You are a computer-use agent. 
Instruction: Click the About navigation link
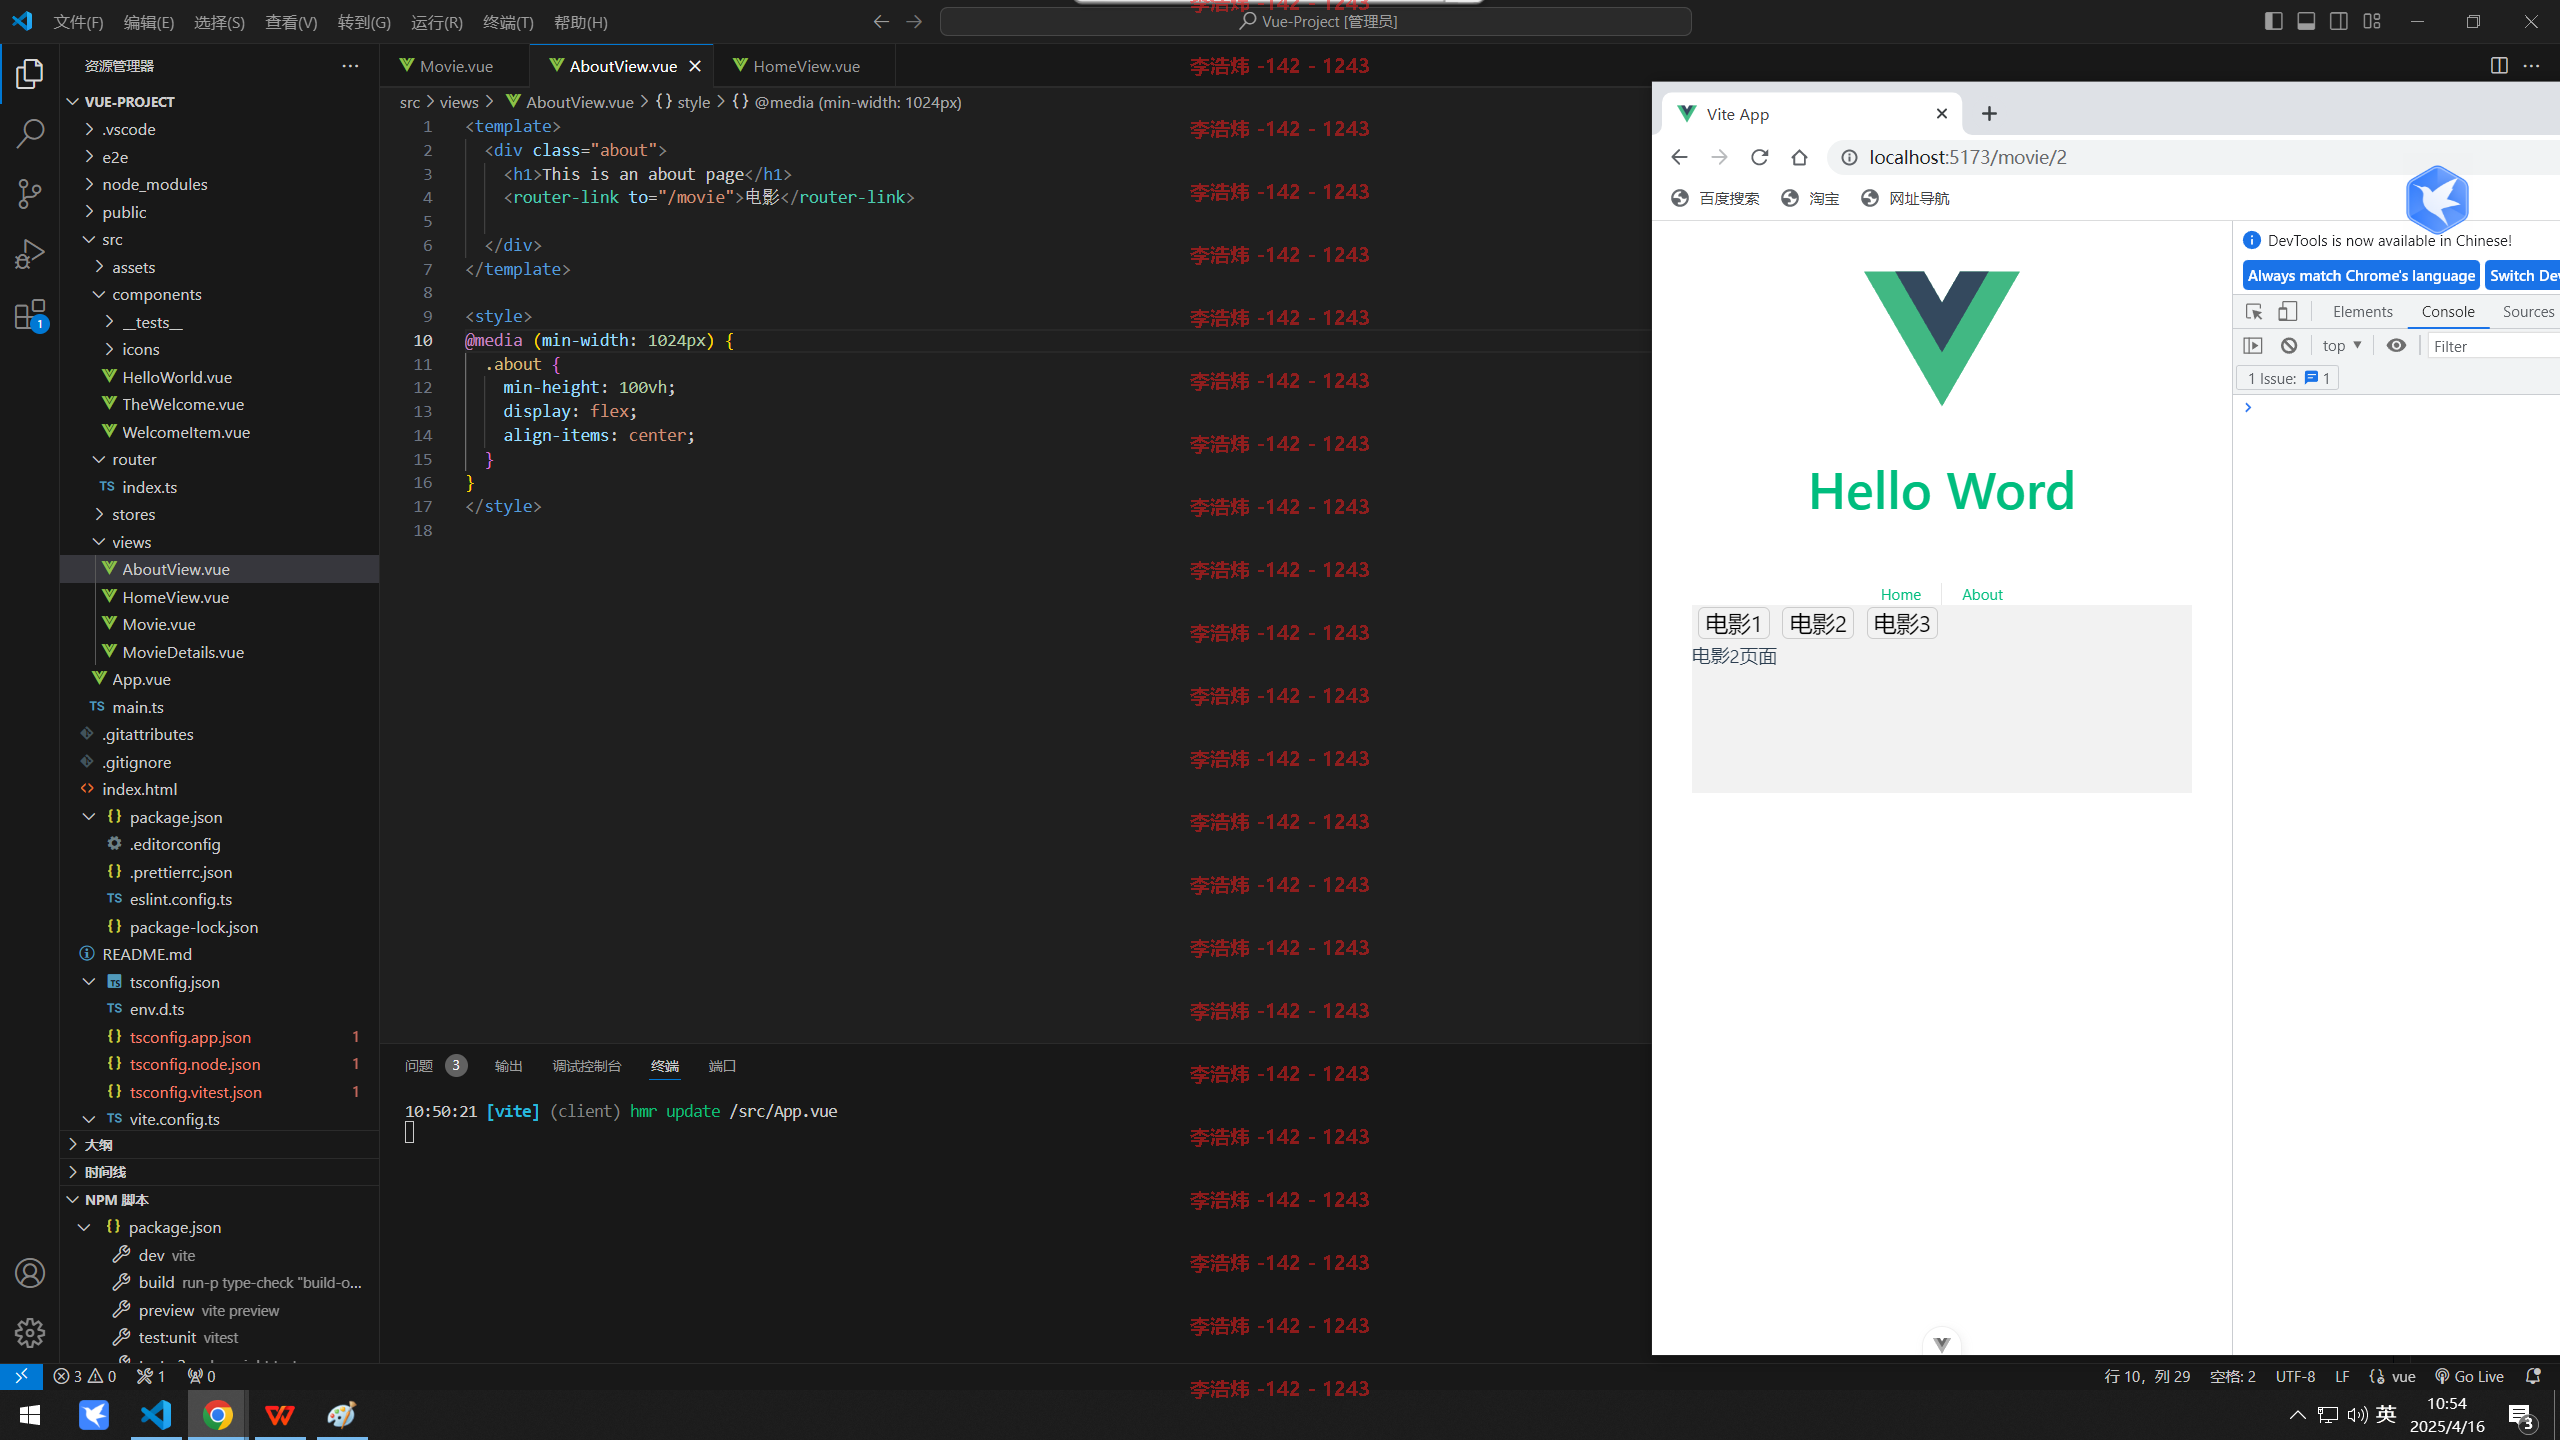[x=1982, y=595]
